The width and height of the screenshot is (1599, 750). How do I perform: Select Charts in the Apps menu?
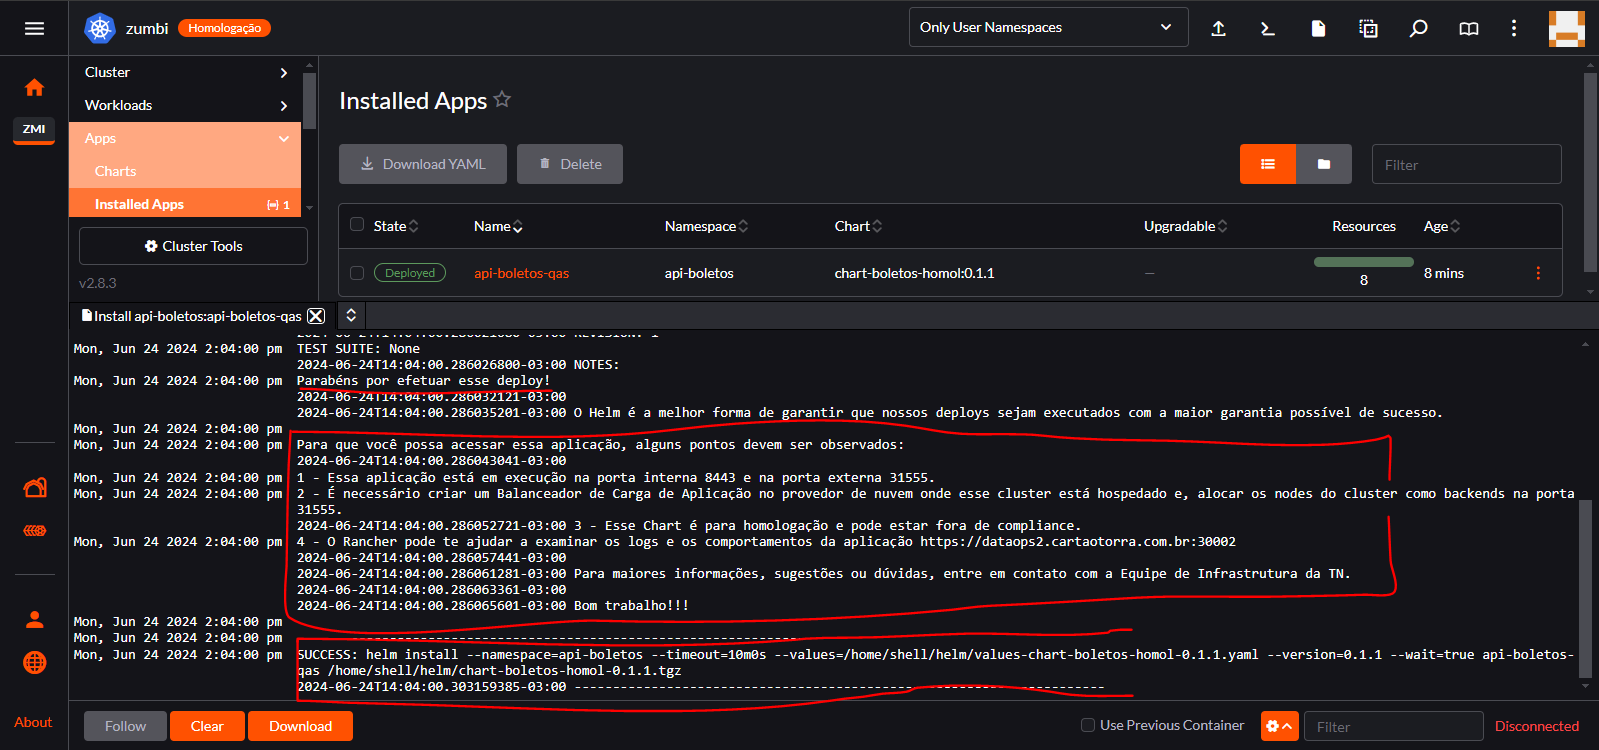pyautogui.click(x=116, y=171)
